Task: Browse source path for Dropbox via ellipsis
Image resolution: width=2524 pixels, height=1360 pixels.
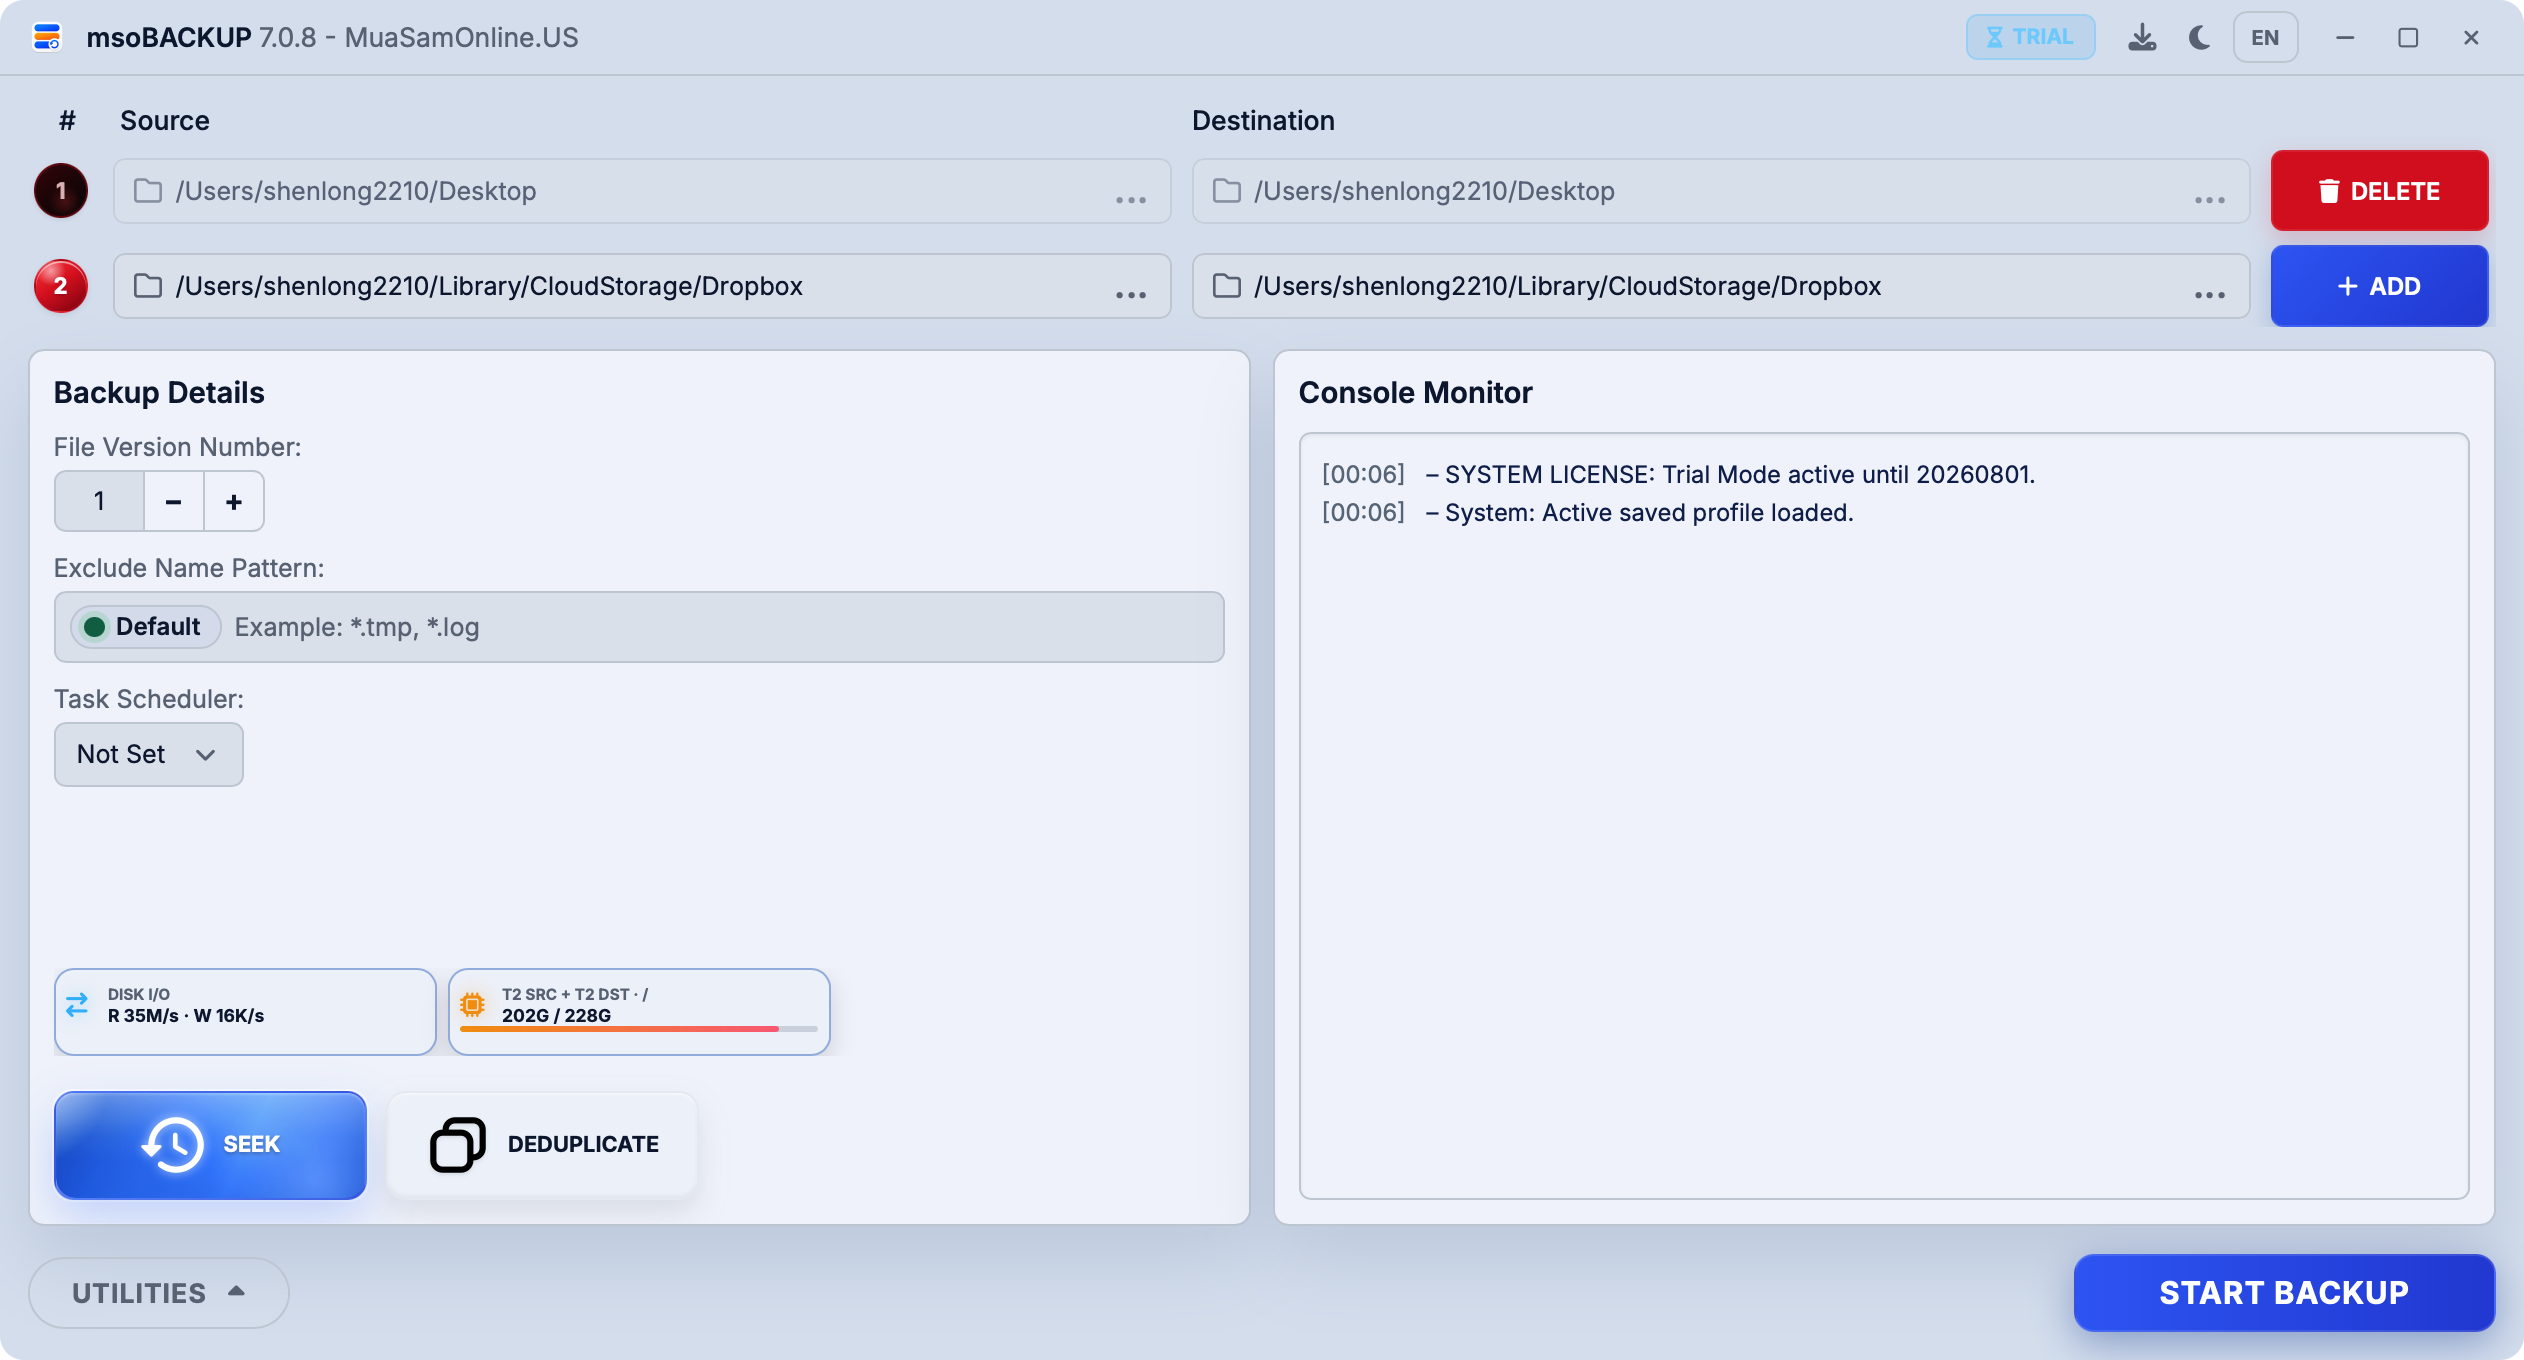Action: click(x=1131, y=294)
